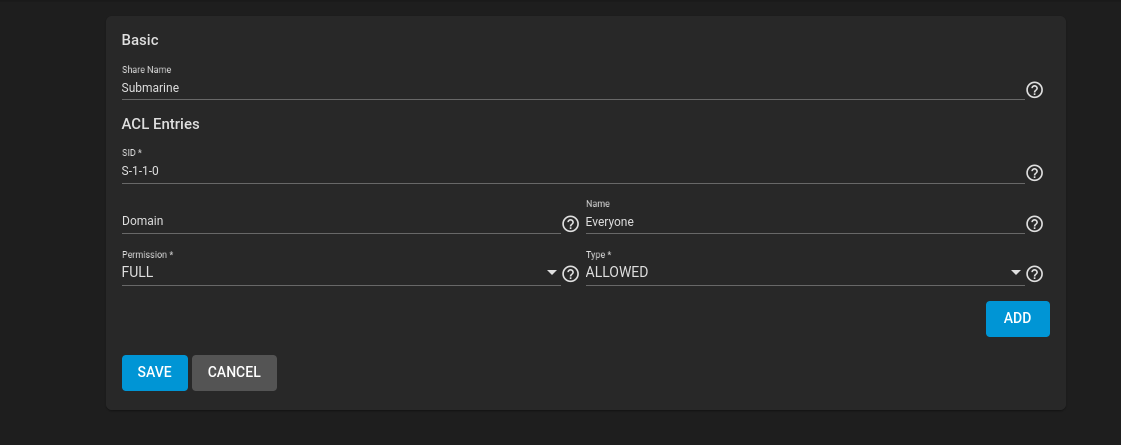View help for the Name field
1121x445 pixels.
(x=1034, y=224)
